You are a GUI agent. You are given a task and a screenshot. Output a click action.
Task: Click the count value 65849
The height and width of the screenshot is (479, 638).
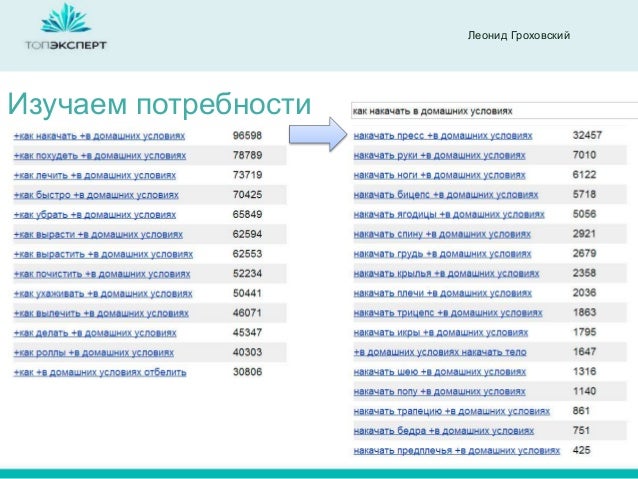click(x=247, y=214)
